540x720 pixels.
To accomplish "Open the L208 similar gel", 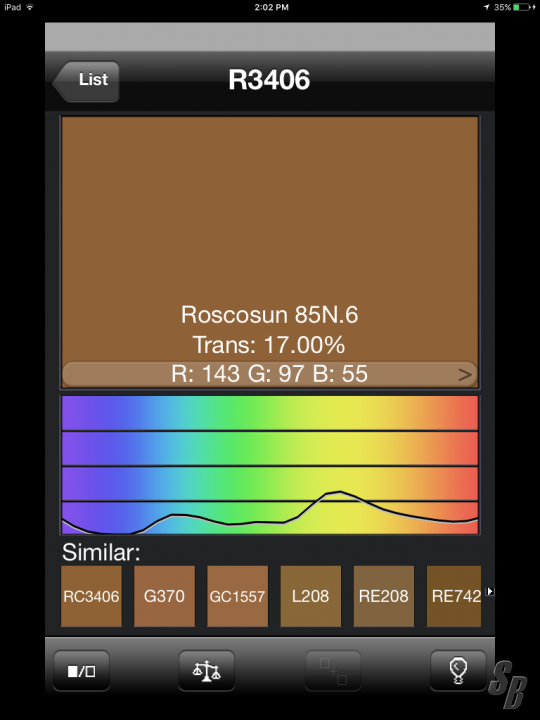I will click(311, 596).
